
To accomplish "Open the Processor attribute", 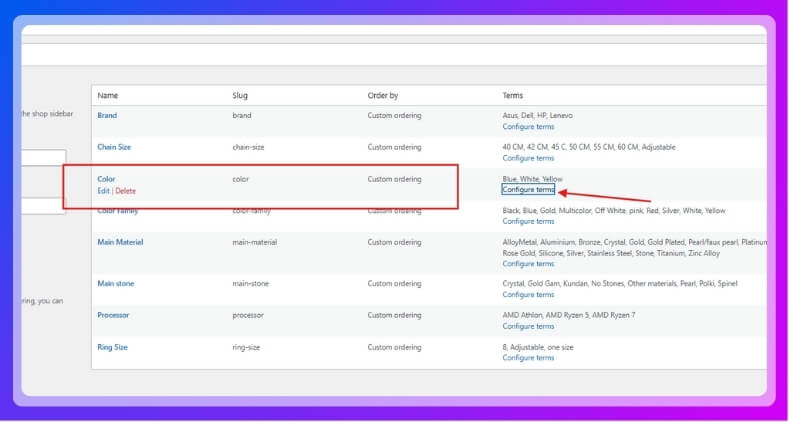I will pyautogui.click(x=113, y=315).
